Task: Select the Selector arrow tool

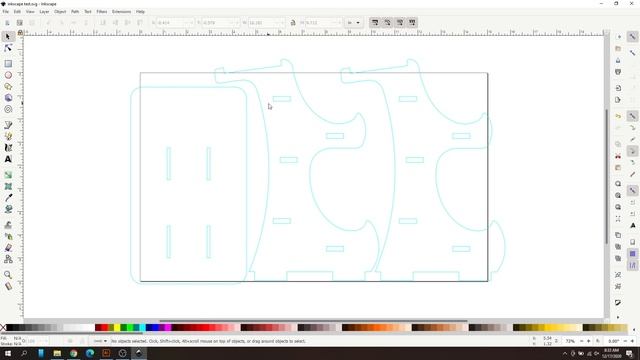Action: [8, 37]
